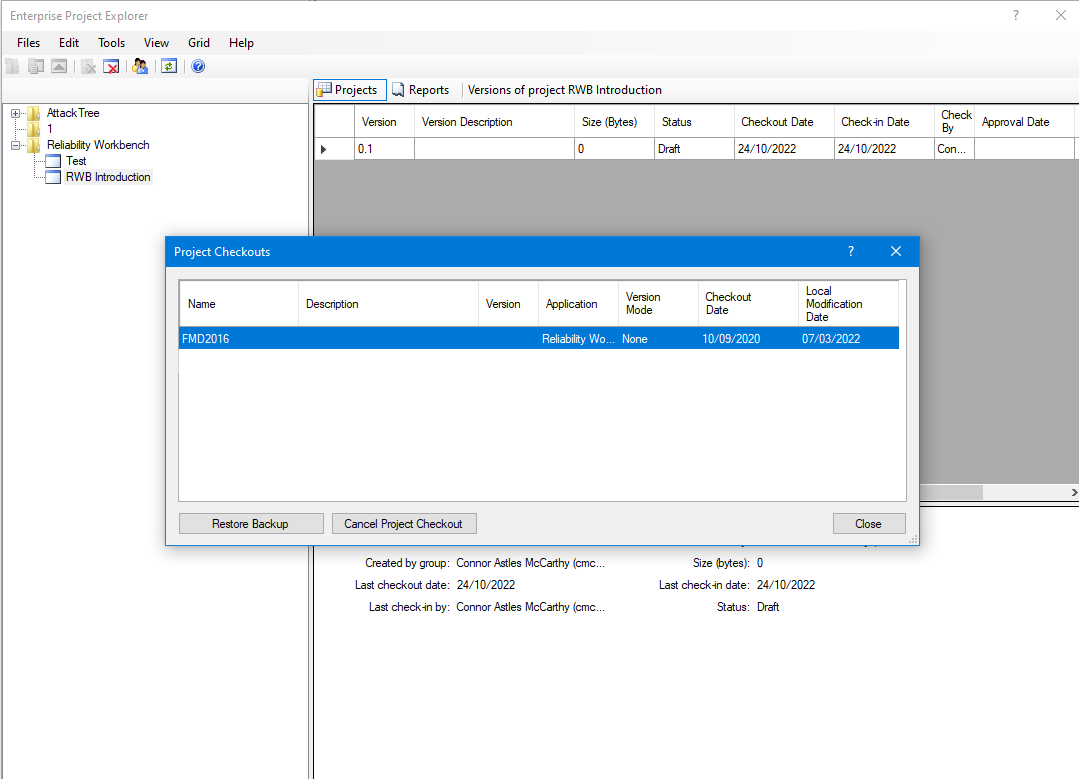The height and width of the screenshot is (779, 1079).
Task: Expand the AttackTree tree node
Action: pos(16,113)
